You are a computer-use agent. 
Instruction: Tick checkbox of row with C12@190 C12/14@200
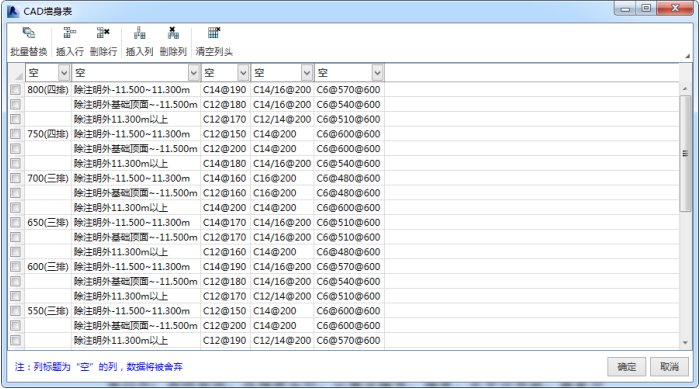tap(16, 340)
